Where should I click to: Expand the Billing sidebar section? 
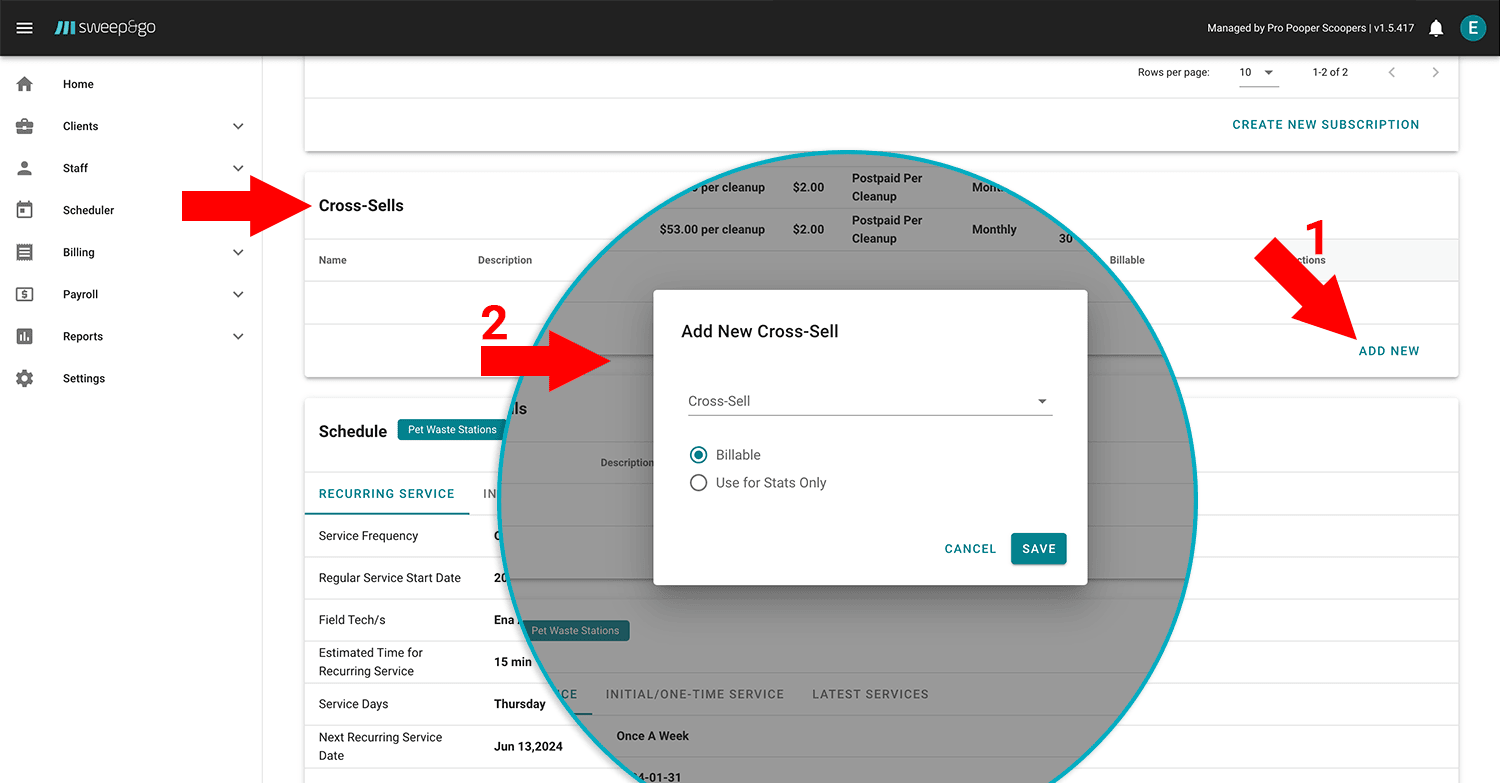[x=238, y=252]
